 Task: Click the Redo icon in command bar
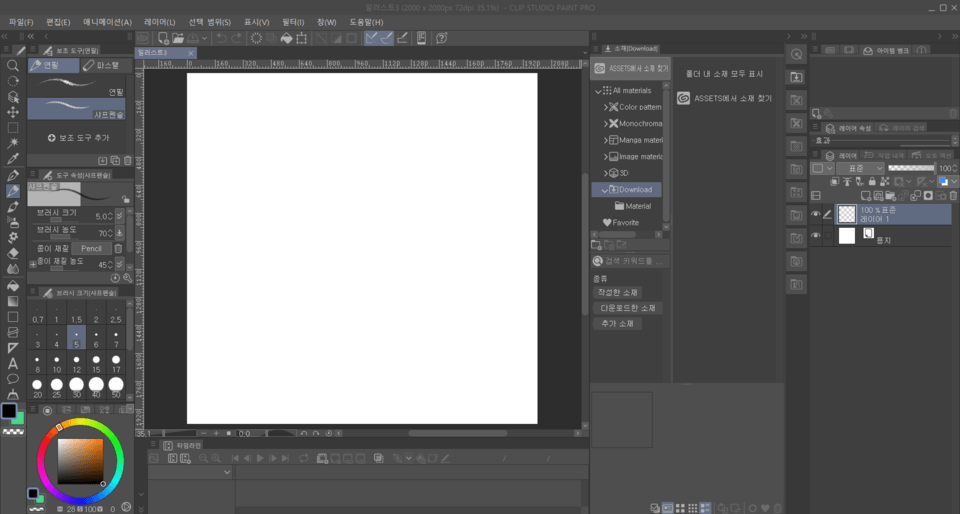point(236,38)
